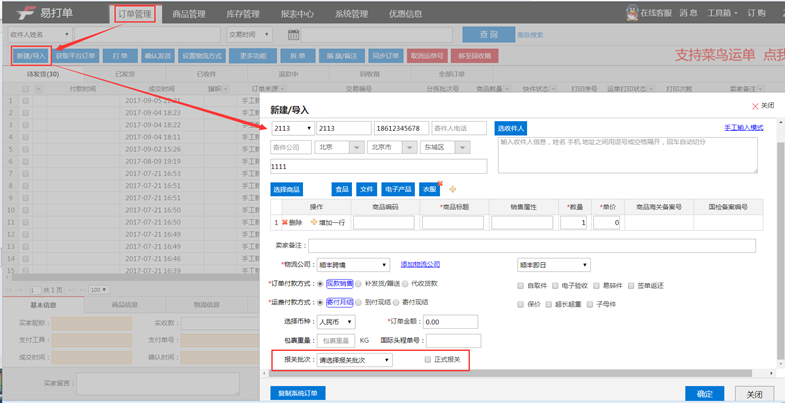Screen dimensions: 785x403
Task: Click red X on 衣服 category tag
Action: [440, 183]
